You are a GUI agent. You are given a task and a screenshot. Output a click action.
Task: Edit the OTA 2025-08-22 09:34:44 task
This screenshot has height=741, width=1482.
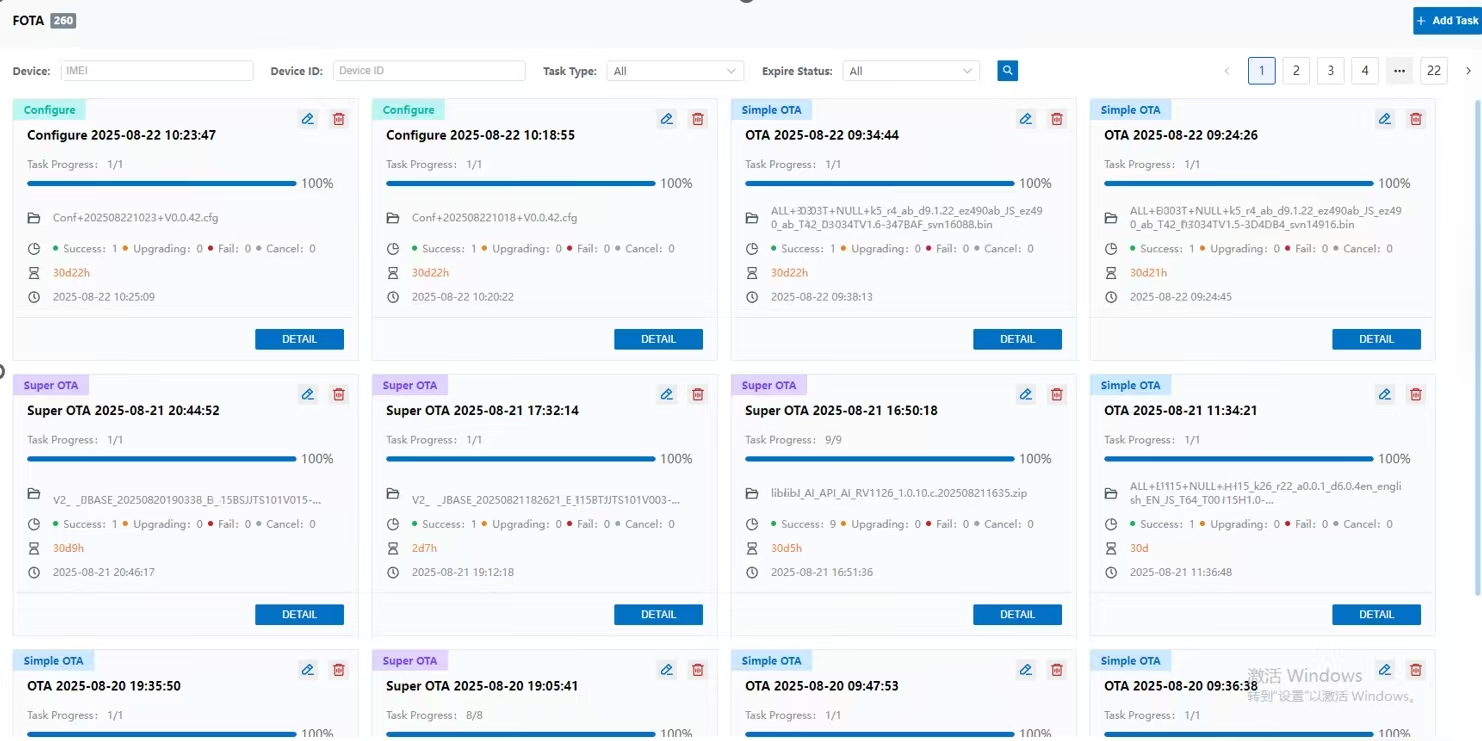click(1026, 119)
